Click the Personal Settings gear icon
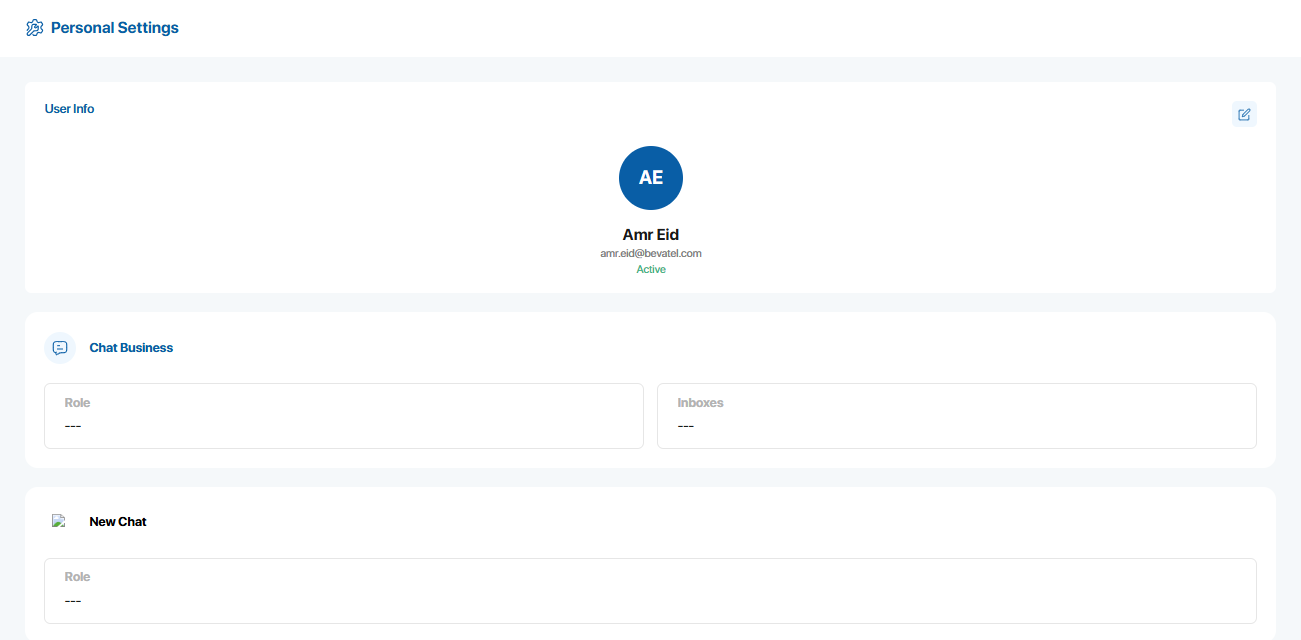Image resolution: width=1301 pixels, height=640 pixels. coord(34,28)
